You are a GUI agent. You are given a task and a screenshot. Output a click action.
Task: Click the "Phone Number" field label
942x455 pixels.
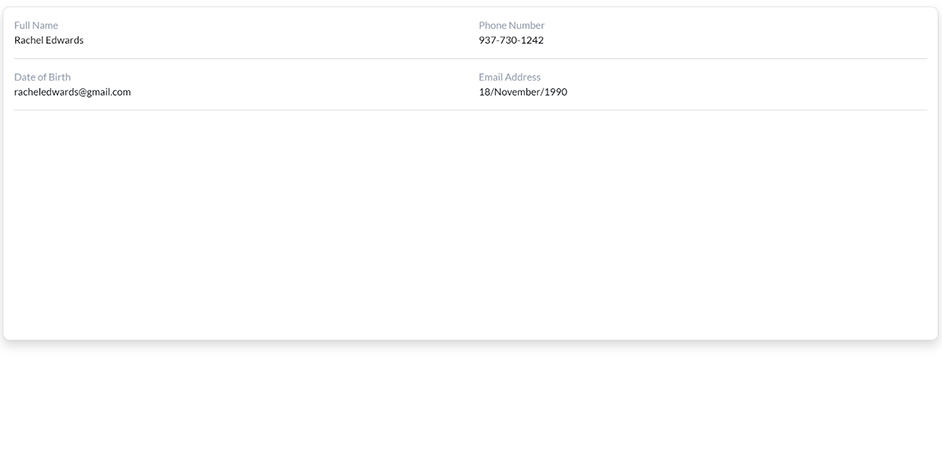(x=511, y=25)
